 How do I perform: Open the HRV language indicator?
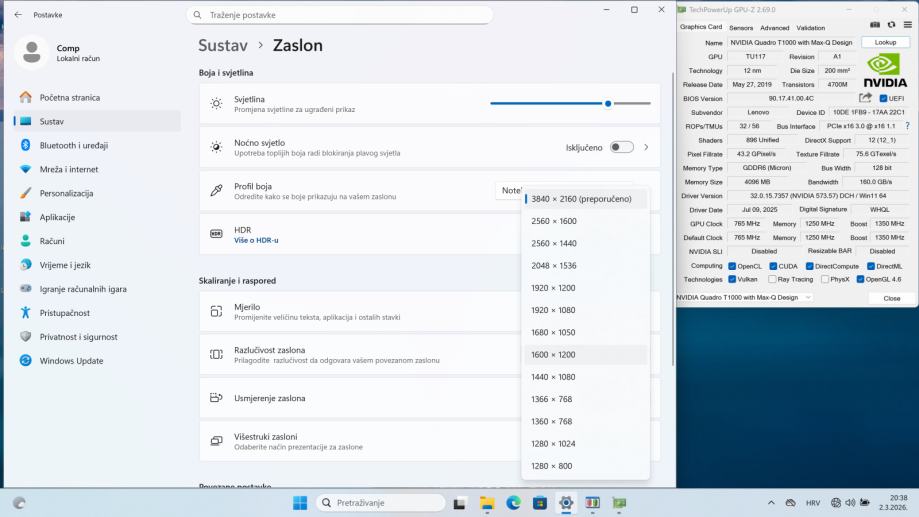[x=812, y=503]
